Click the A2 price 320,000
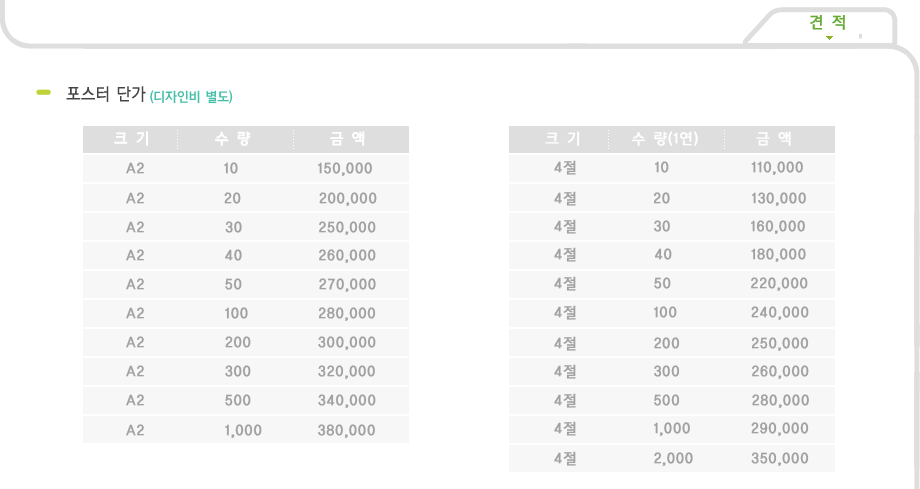 pos(347,372)
